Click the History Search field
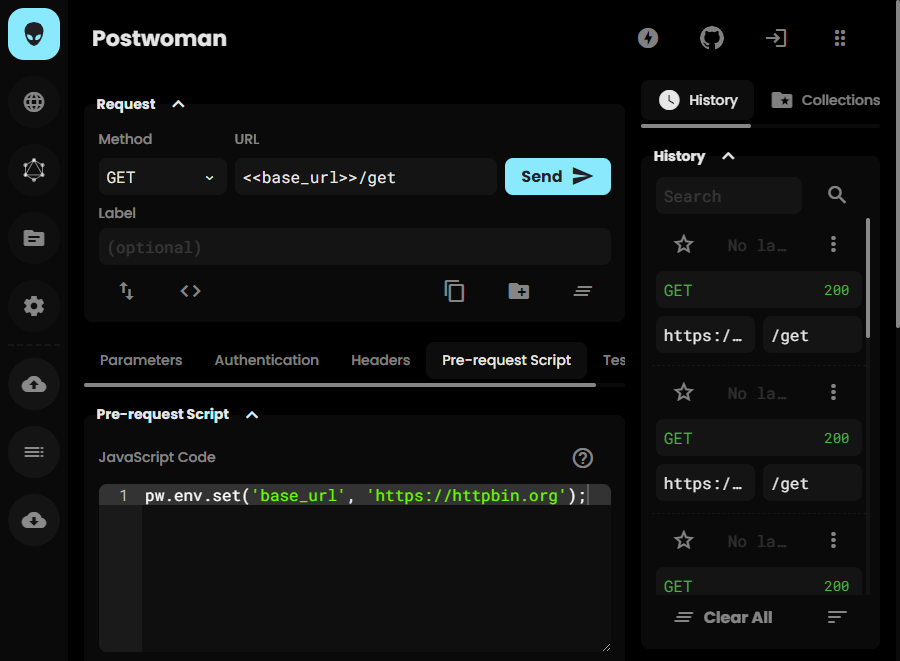Image resolution: width=900 pixels, height=661 pixels. coord(729,196)
